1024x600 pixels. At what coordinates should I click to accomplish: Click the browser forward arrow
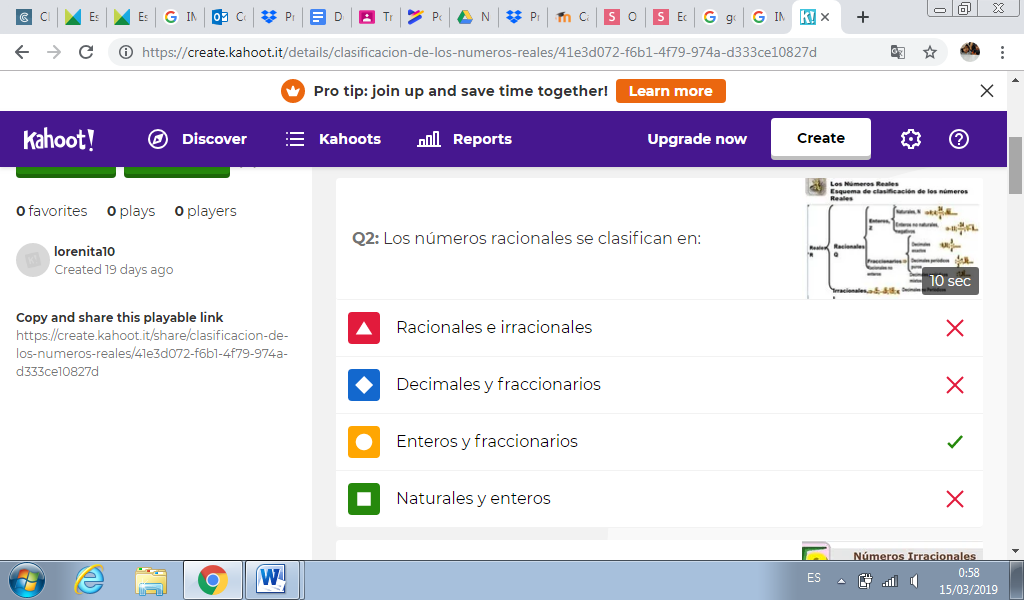(54, 52)
